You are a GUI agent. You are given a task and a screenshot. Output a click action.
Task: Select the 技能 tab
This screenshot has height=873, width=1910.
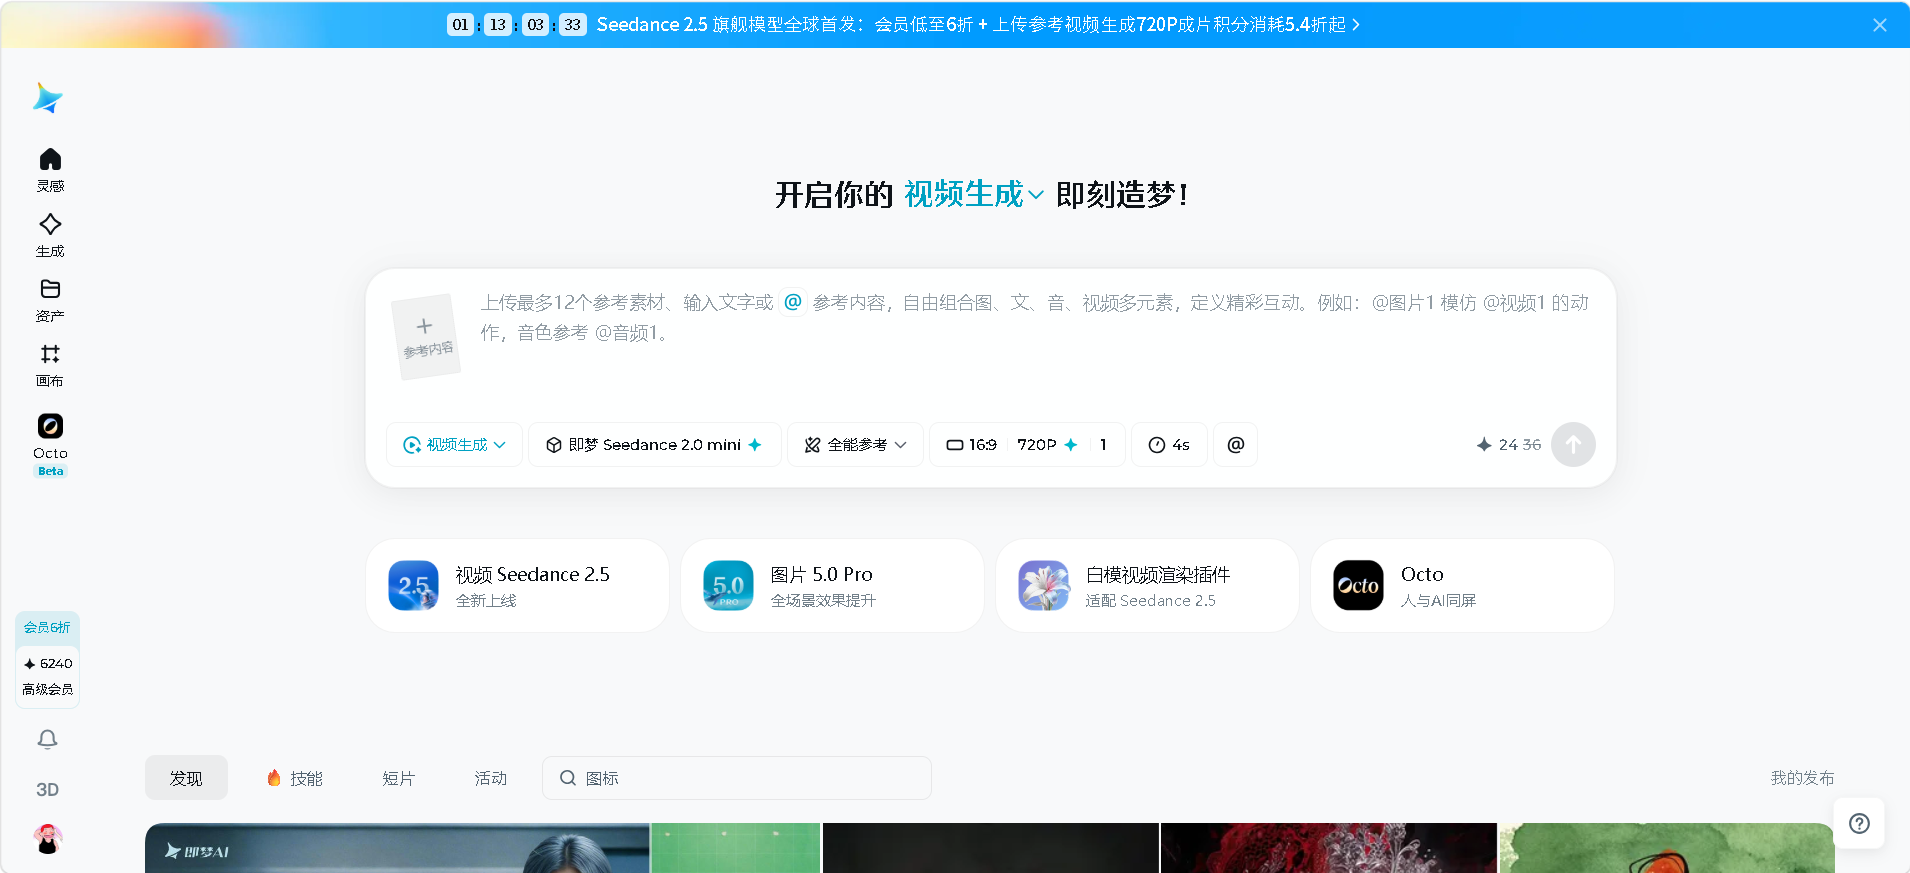point(294,778)
